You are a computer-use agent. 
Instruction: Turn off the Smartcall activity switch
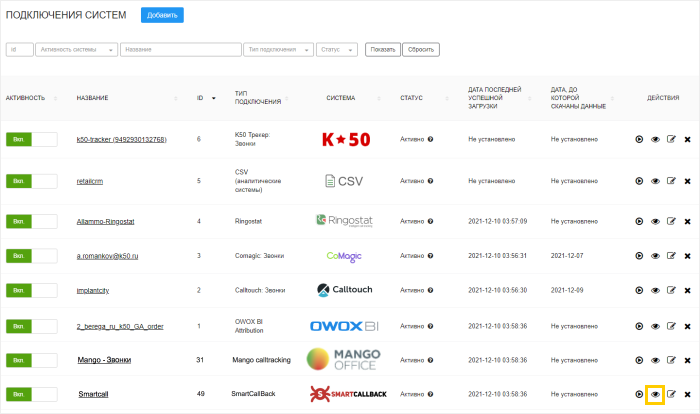(x=32, y=394)
